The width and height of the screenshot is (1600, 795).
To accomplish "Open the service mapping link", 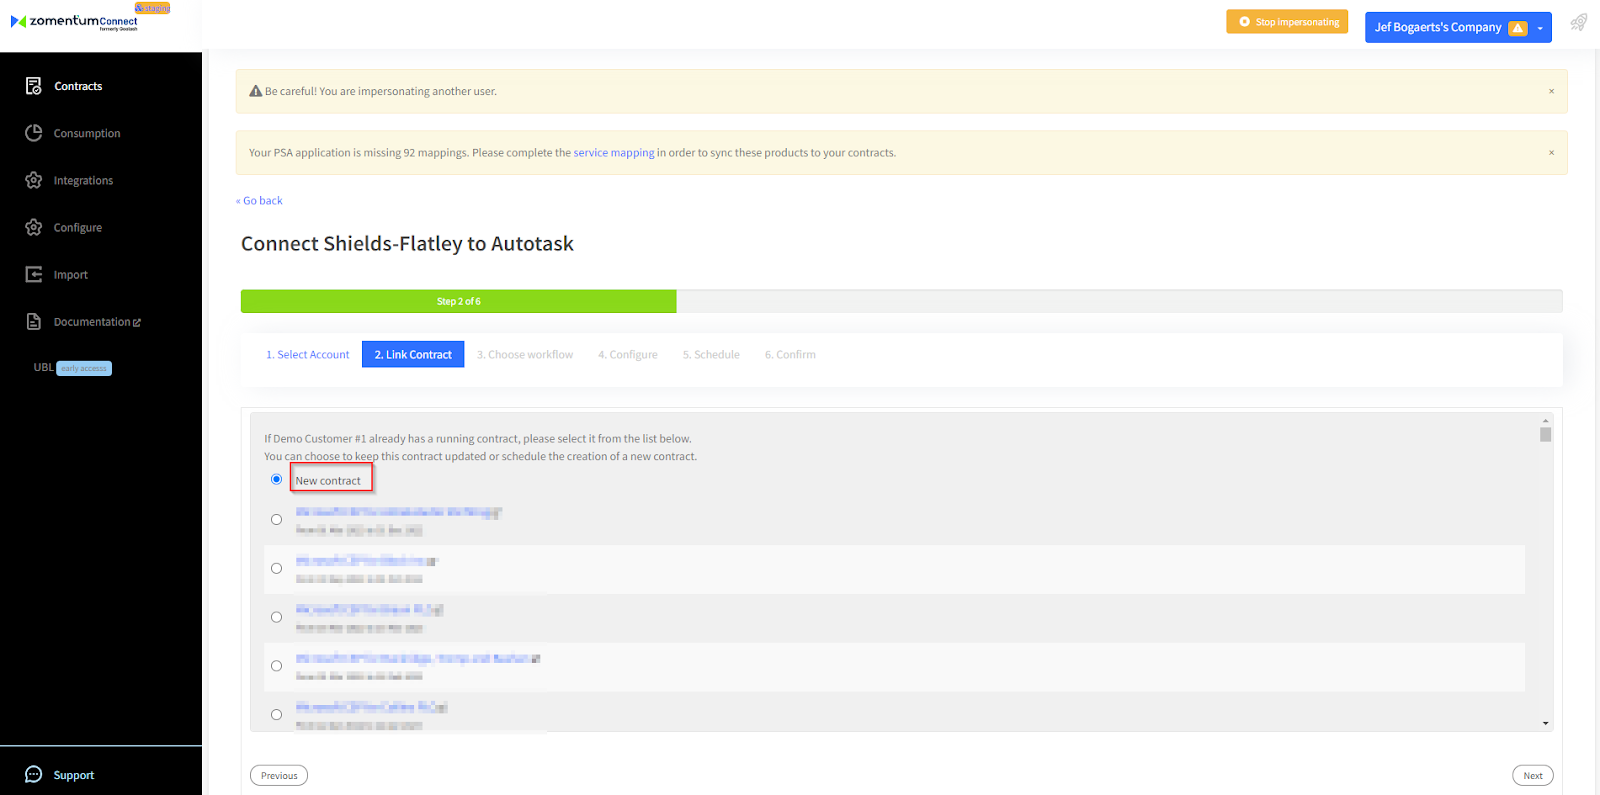I will click(614, 153).
